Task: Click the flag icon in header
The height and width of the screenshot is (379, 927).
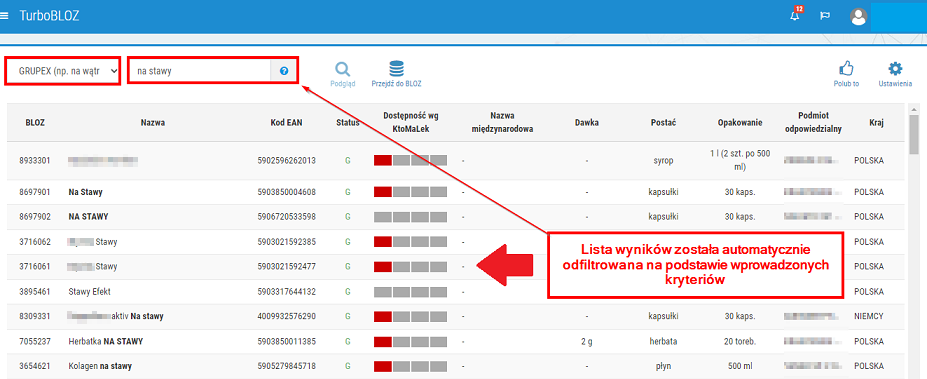Action: tap(825, 16)
